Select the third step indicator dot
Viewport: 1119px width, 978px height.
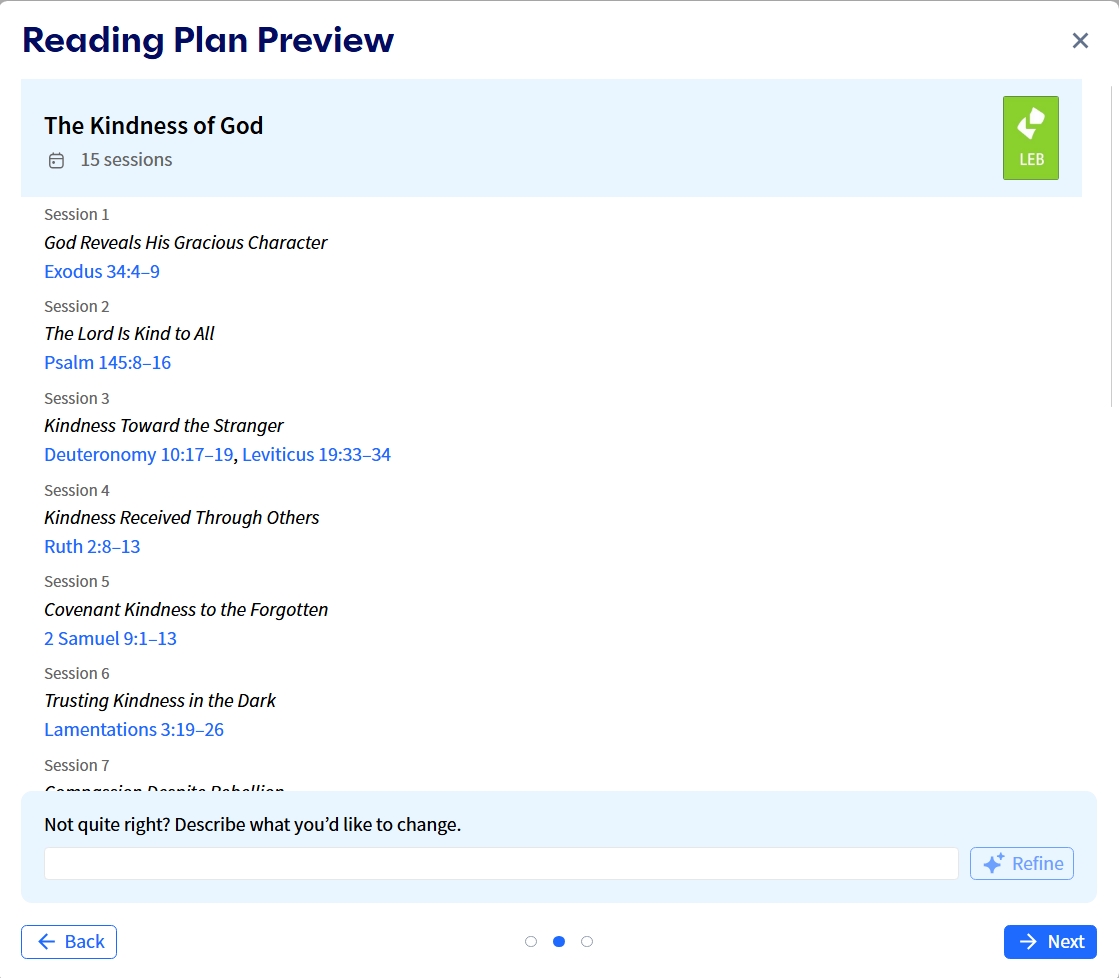coord(587,942)
